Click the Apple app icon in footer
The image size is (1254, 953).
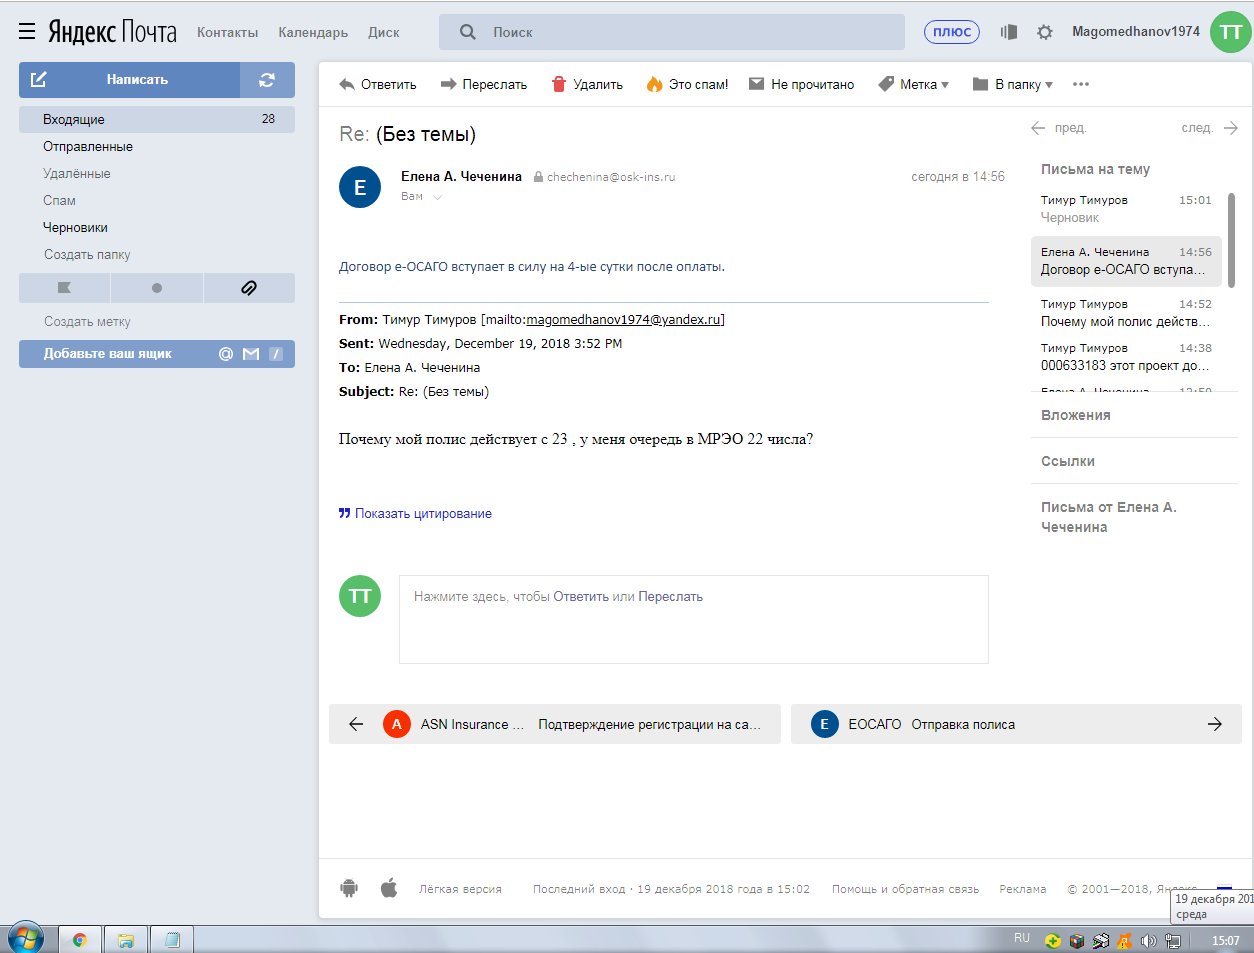389,888
